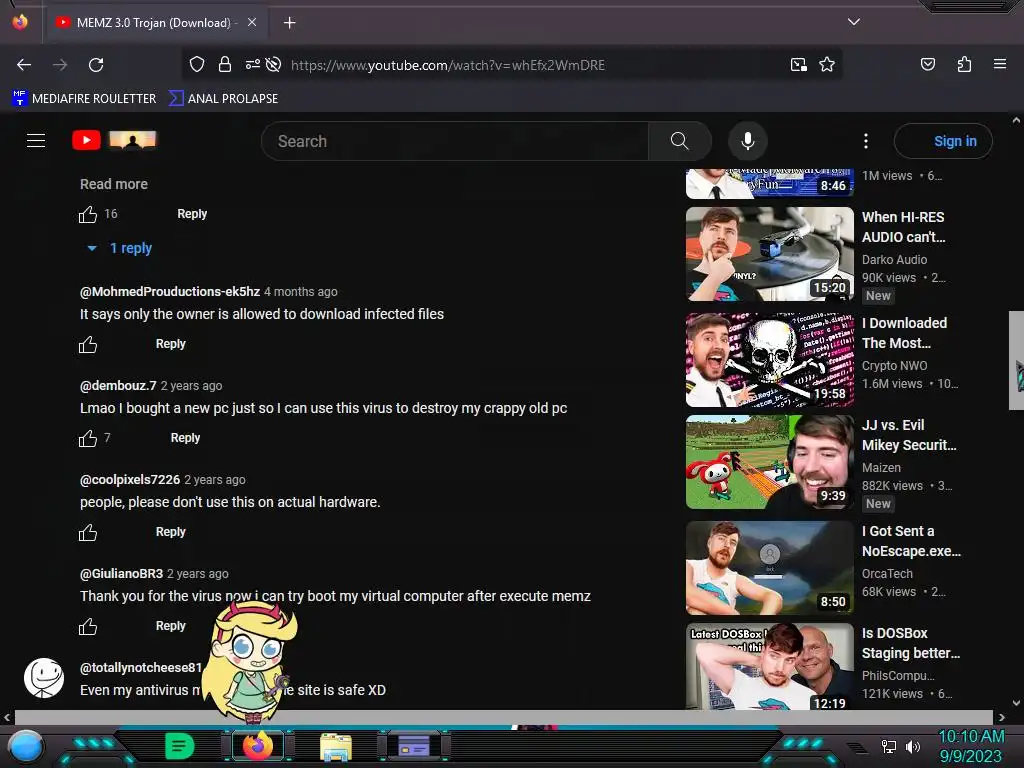Viewport: 1024px width, 768px height.
Task: Like the comment with 16 likes
Action: [x=88, y=214]
